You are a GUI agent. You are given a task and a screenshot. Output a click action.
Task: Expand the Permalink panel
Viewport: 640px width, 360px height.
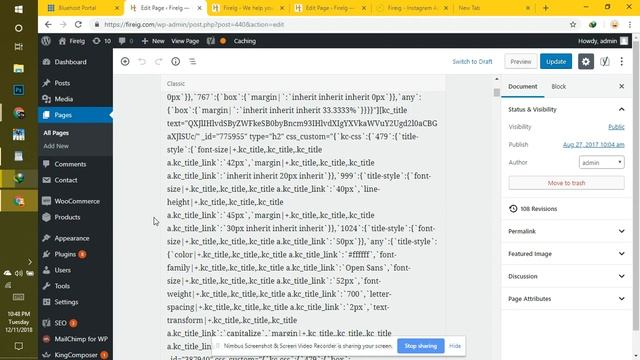click(x=567, y=231)
